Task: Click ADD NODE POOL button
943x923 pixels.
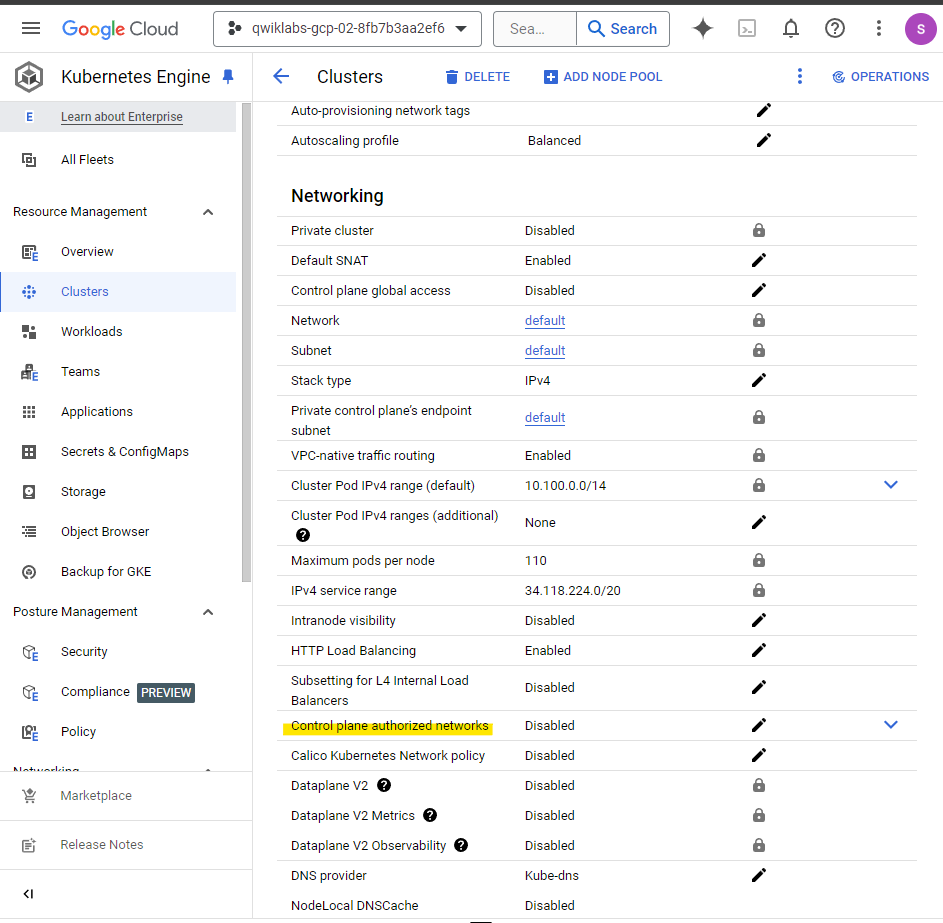Action: click(603, 77)
